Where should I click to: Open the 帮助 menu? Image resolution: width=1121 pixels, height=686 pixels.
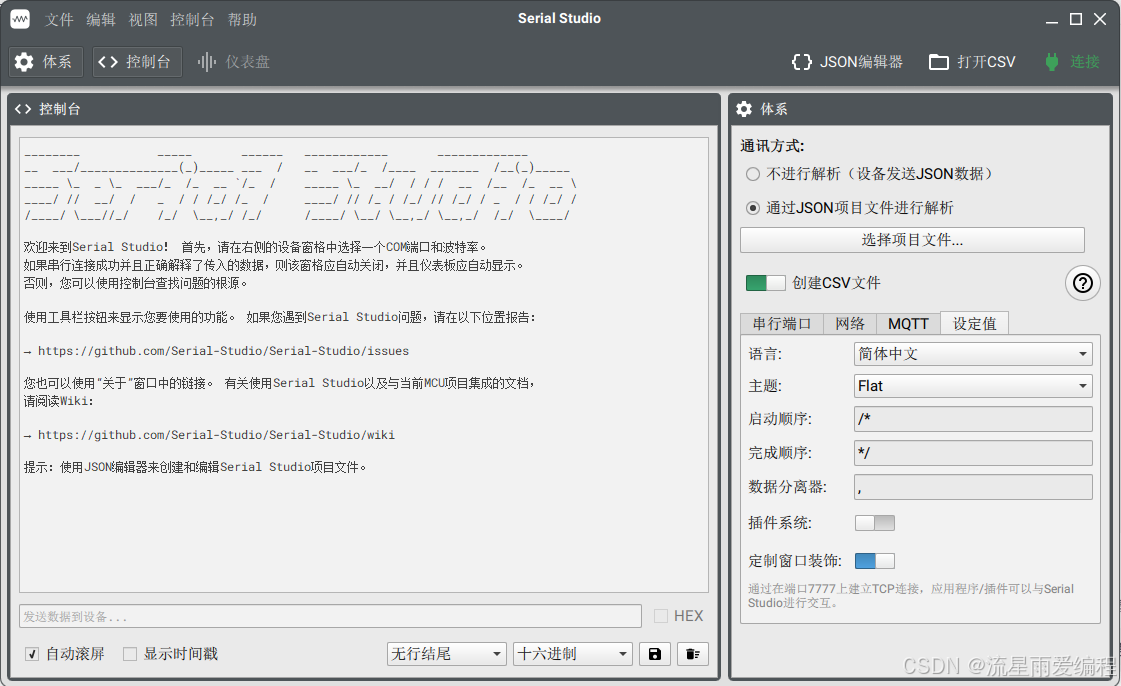[x=242, y=19]
